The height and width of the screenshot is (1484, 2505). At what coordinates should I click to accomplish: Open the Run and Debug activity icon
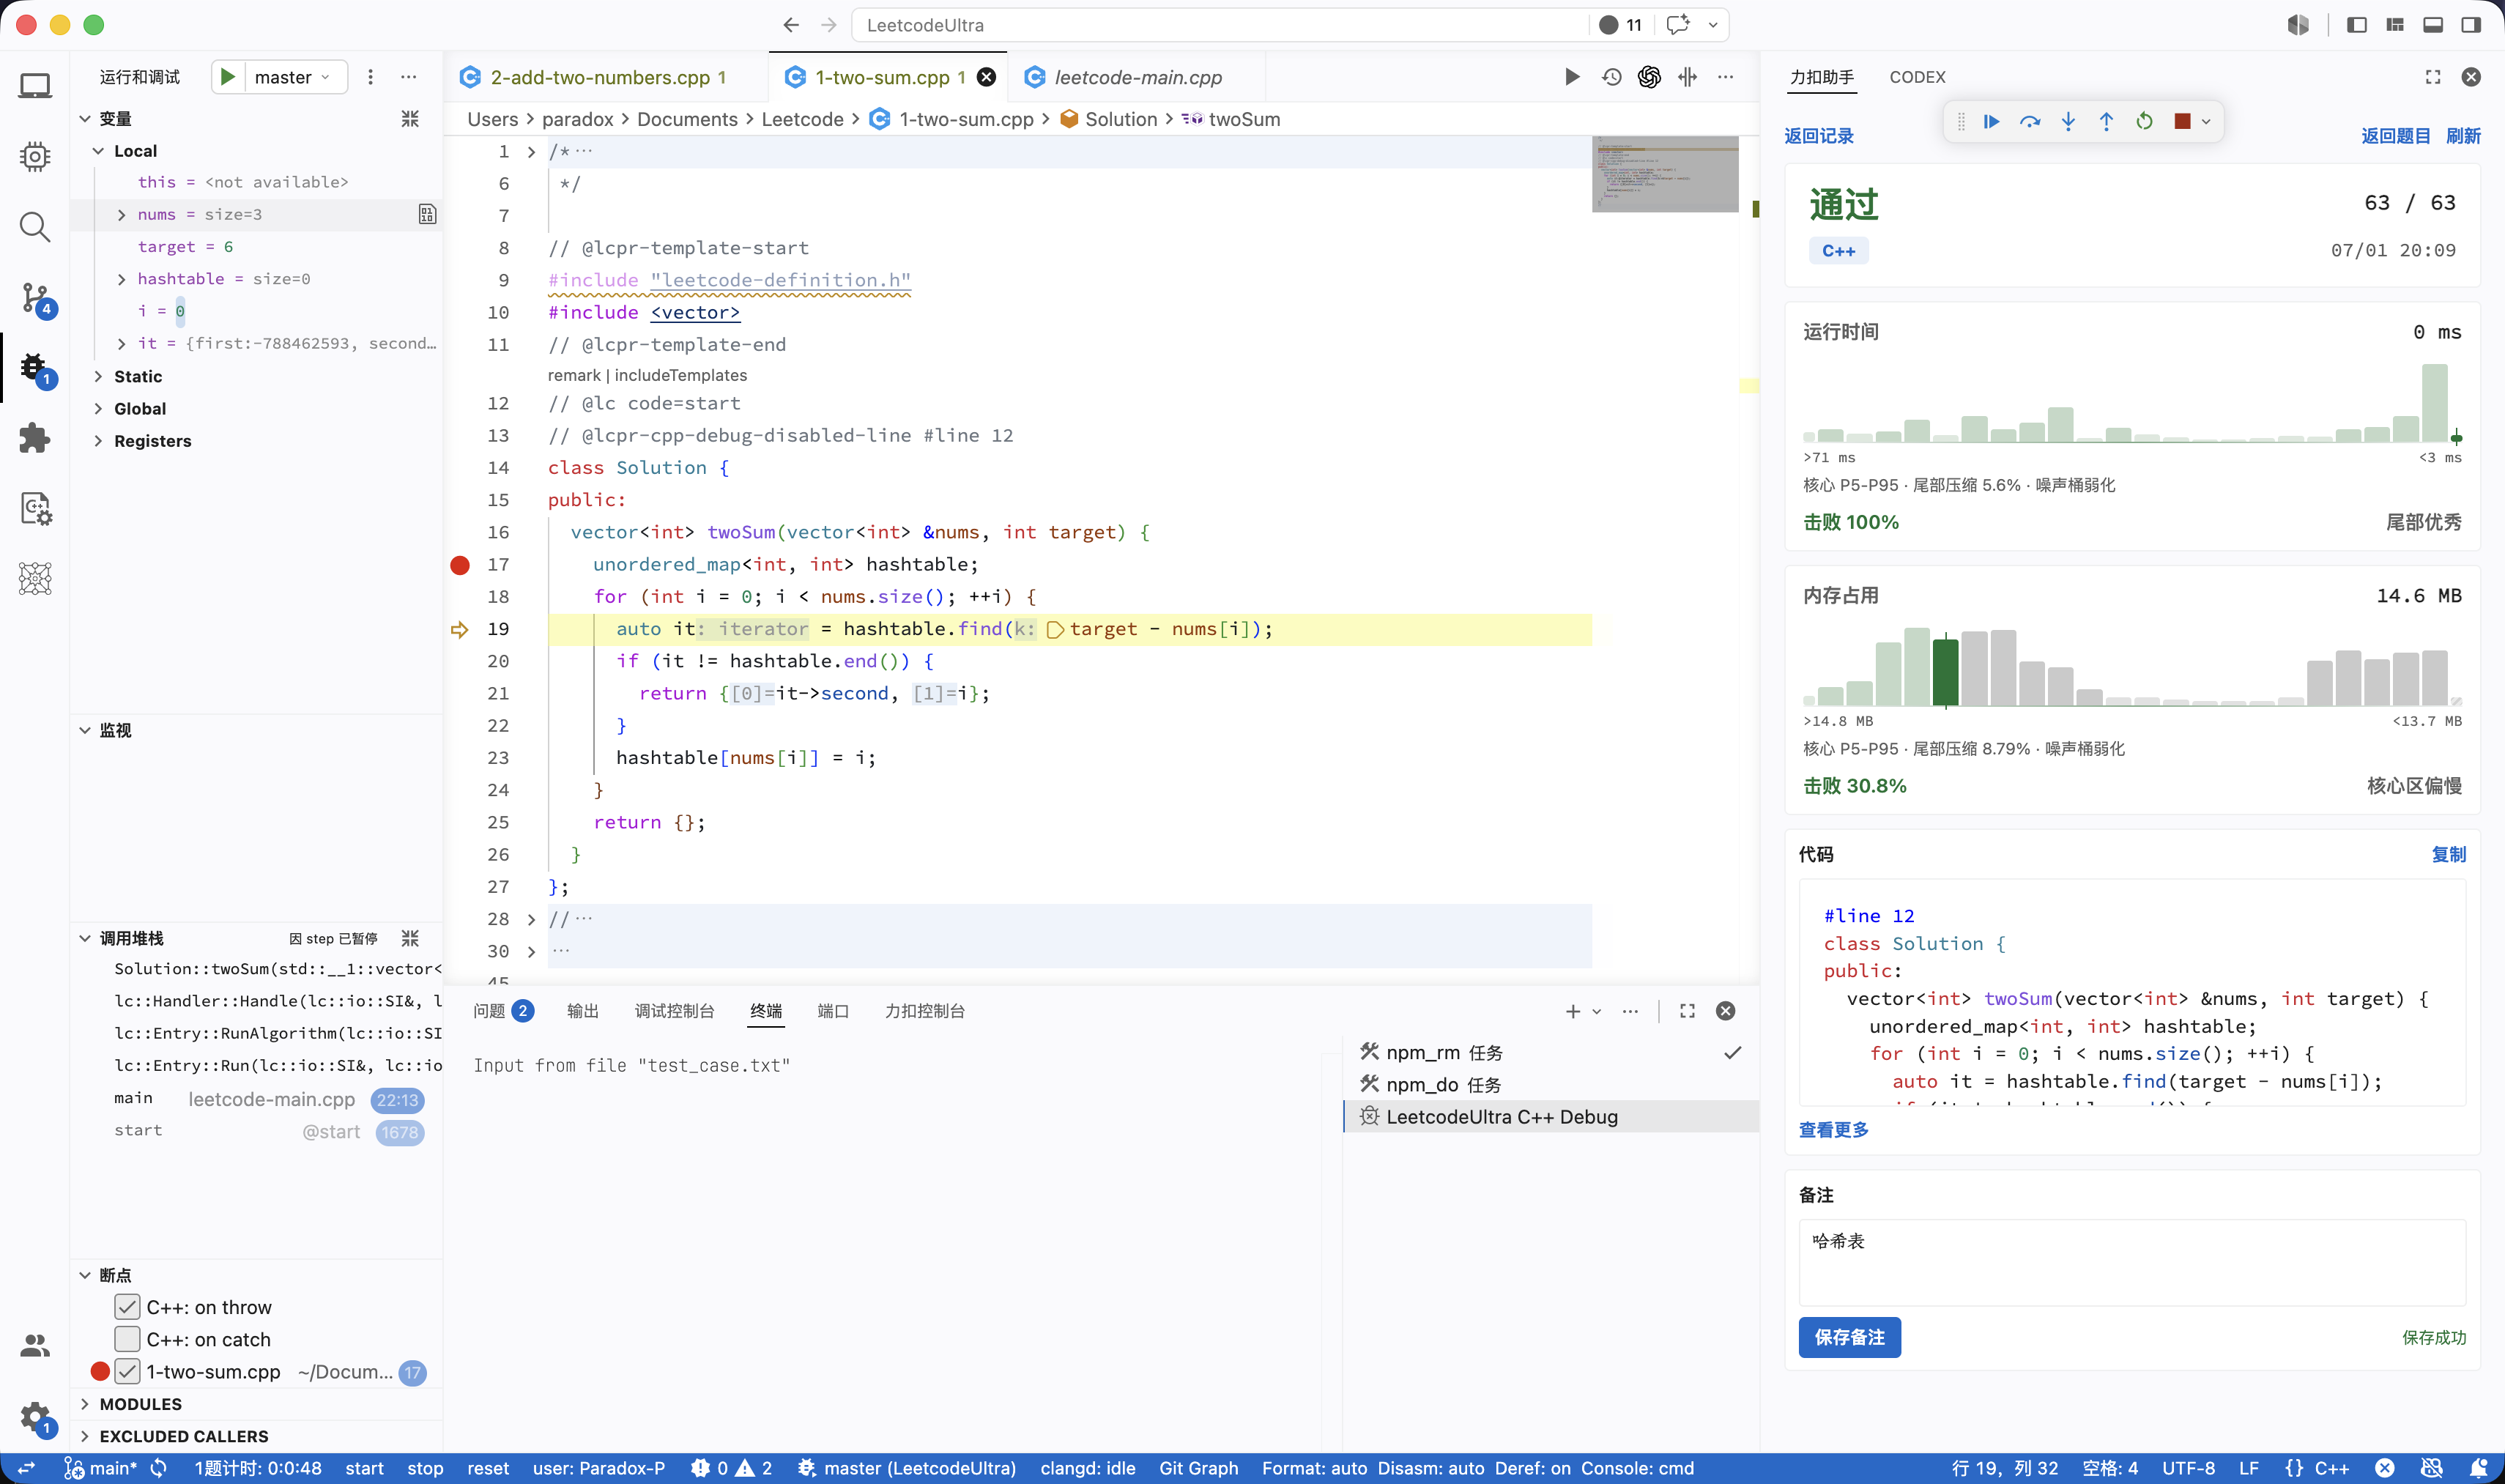(35, 368)
